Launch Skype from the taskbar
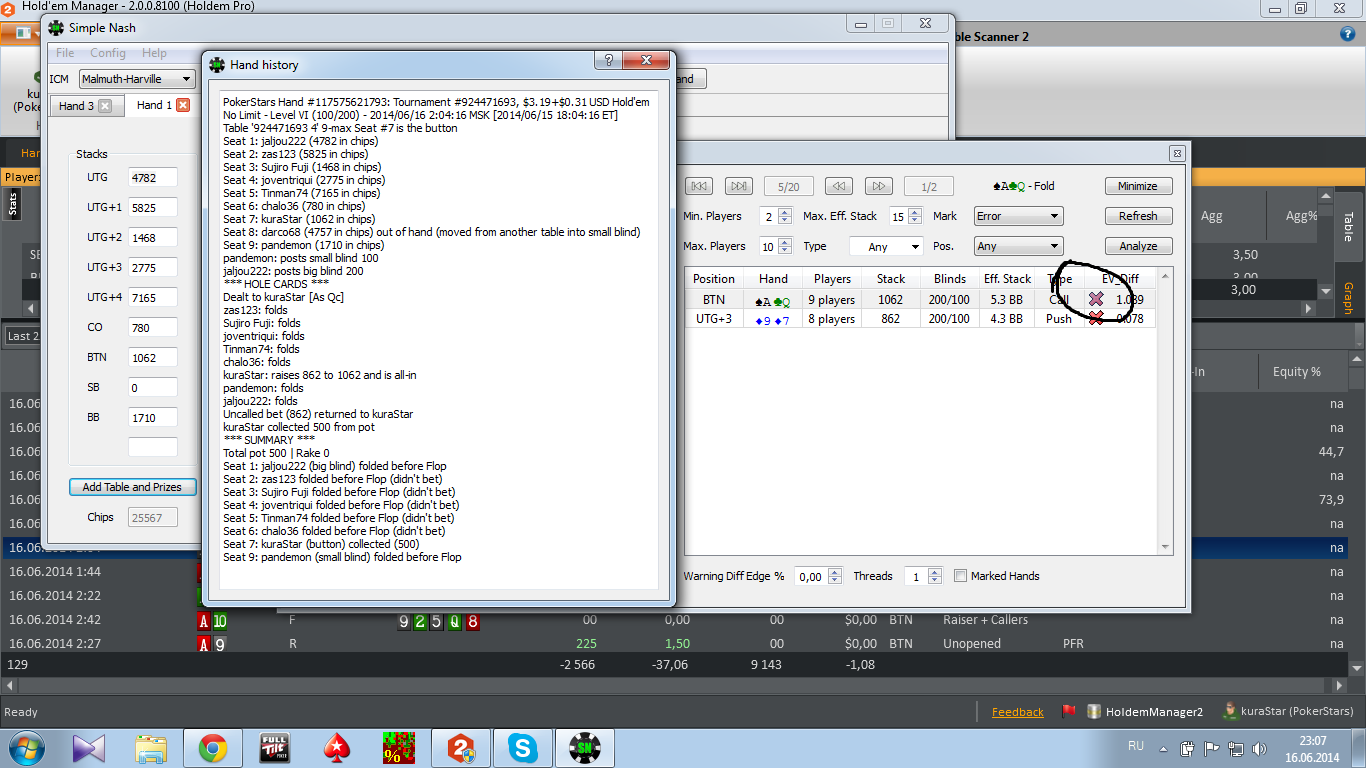Image resolution: width=1366 pixels, height=768 pixels. (522, 748)
